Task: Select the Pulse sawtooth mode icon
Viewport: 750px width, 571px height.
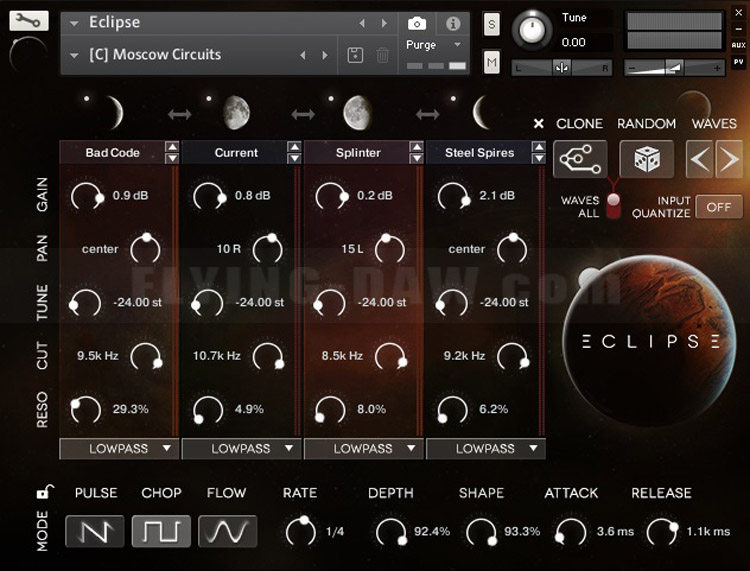Action: pos(95,531)
